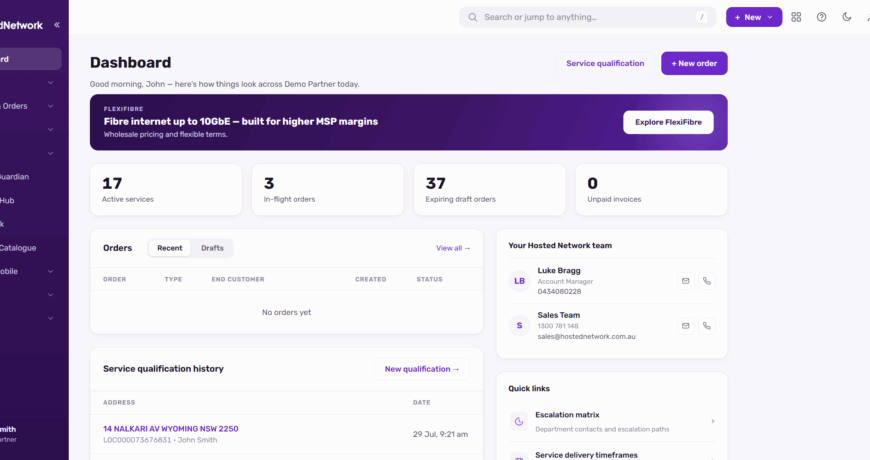This screenshot has width=870, height=460.
Task: Click the STATUS column header
Action: pyautogui.click(x=429, y=279)
